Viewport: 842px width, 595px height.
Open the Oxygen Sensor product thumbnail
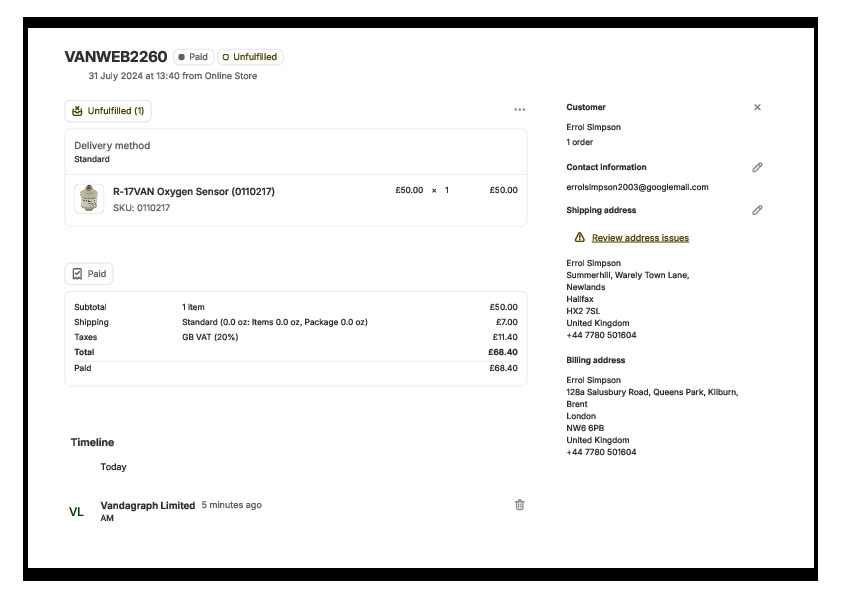click(x=90, y=199)
